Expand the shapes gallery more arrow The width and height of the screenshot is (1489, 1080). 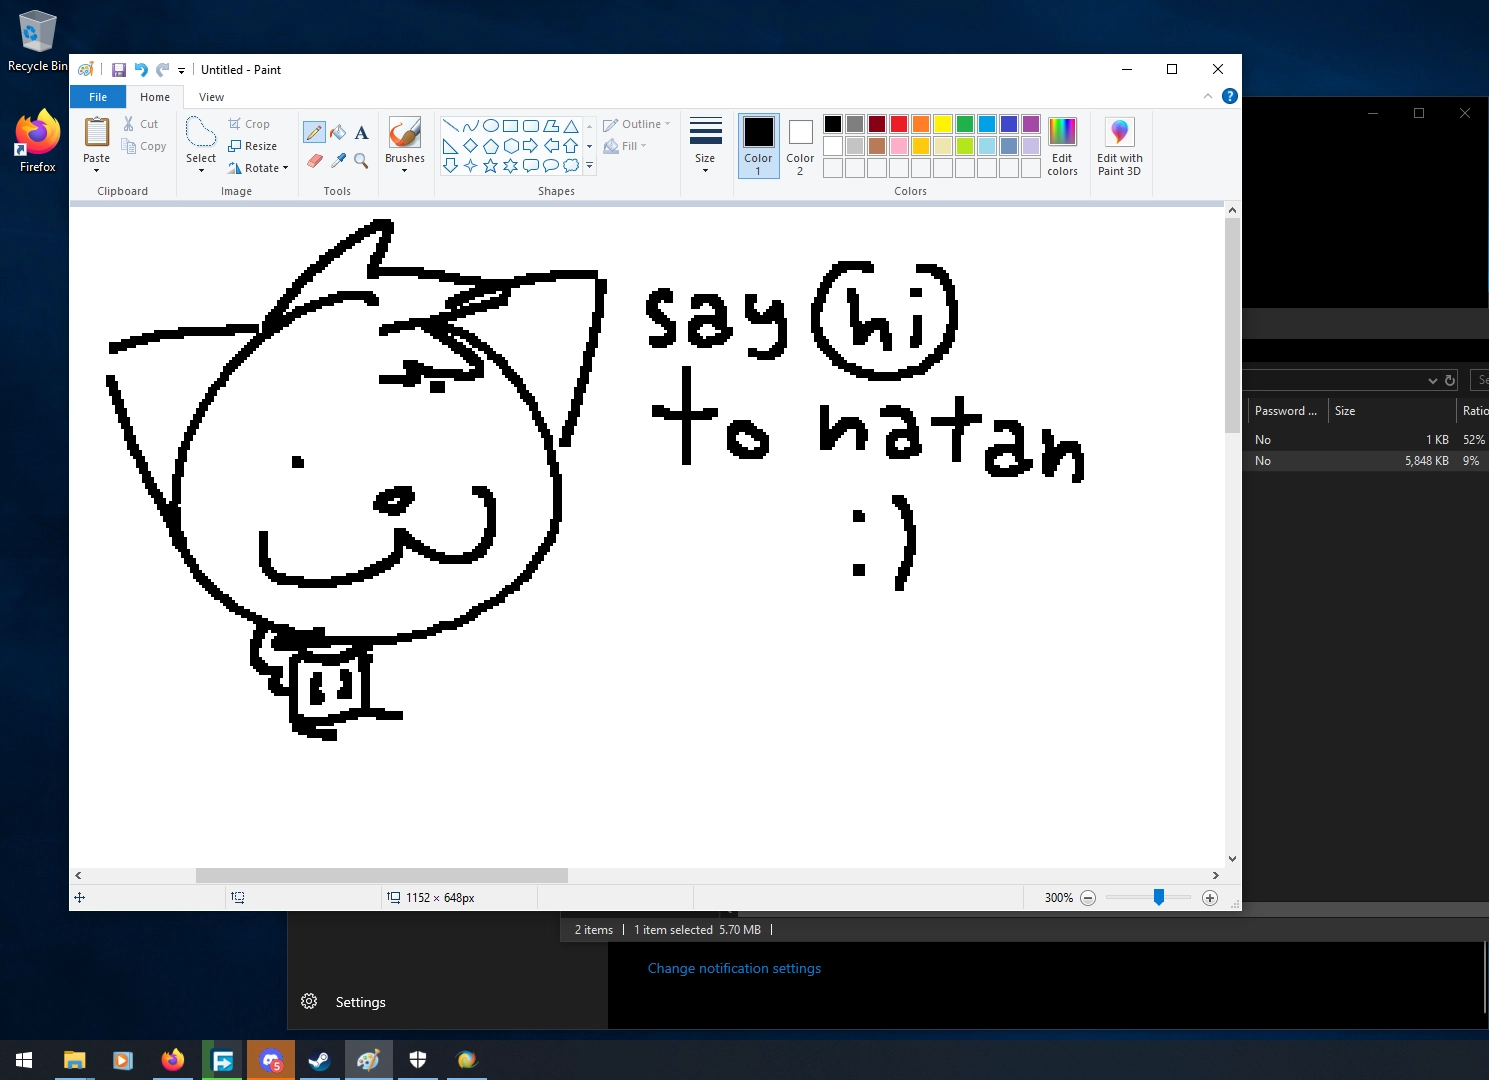point(589,166)
